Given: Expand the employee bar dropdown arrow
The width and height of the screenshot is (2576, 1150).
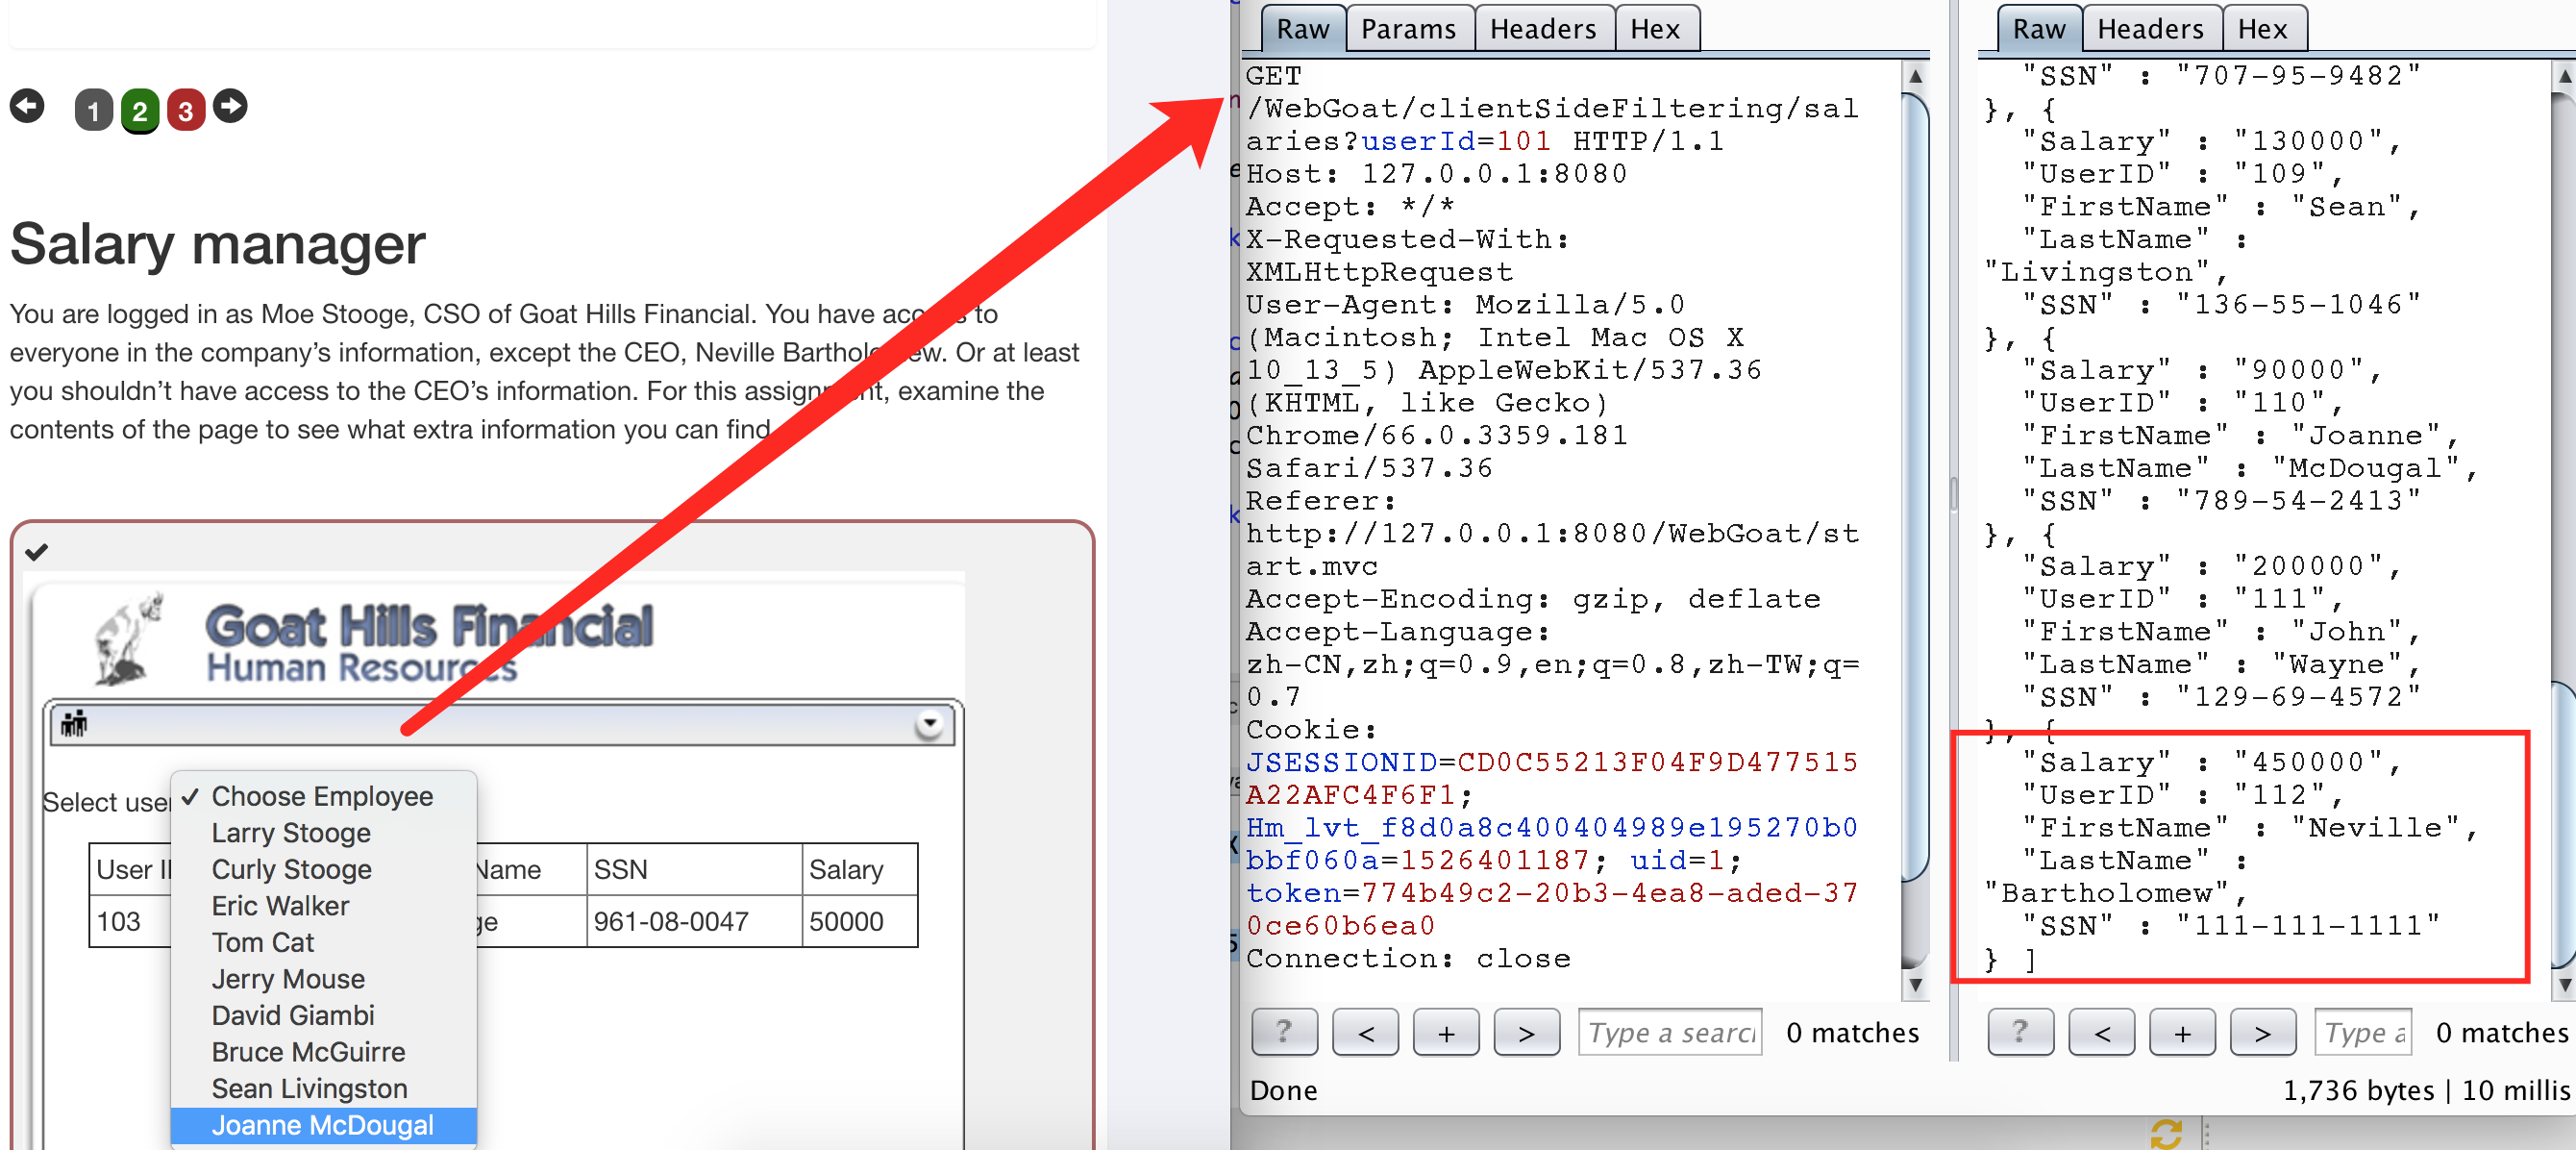Looking at the screenshot, I should 929,723.
